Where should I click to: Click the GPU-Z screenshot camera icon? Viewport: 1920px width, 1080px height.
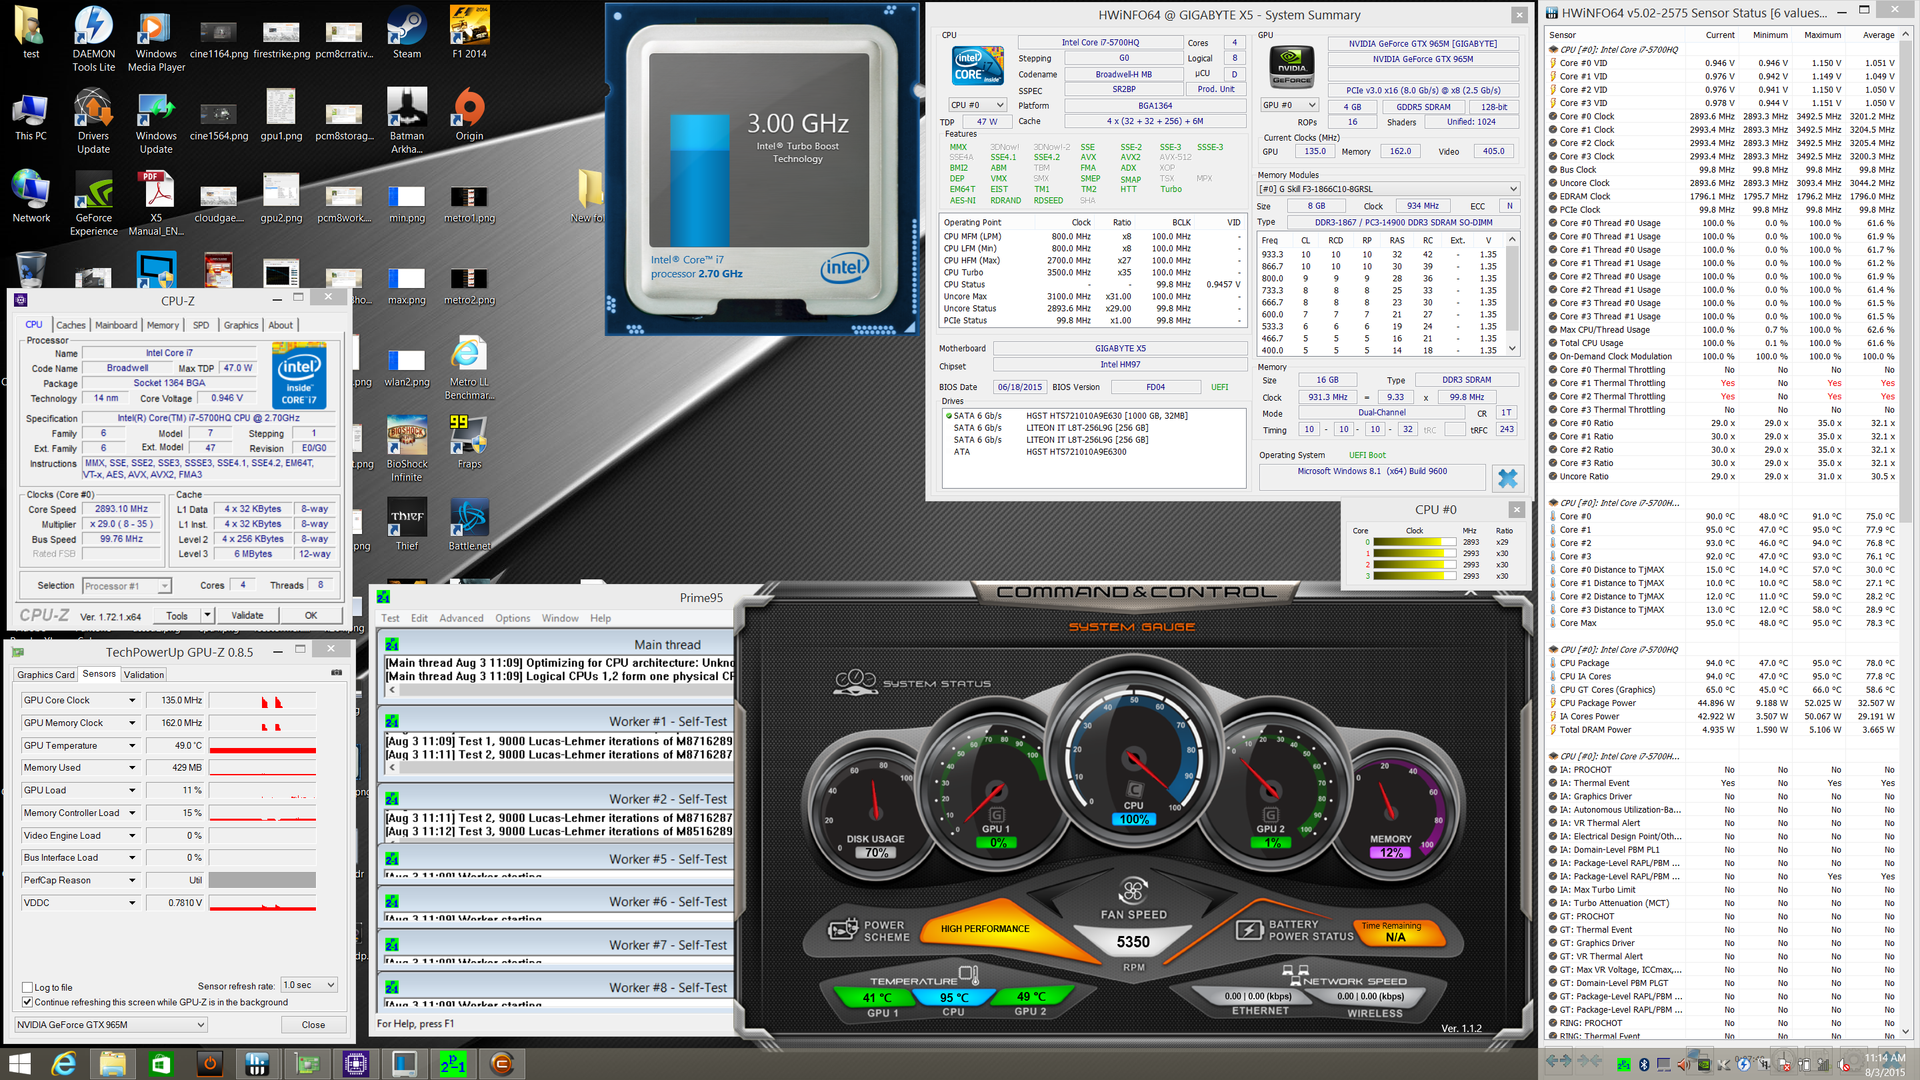coord(336,673)
